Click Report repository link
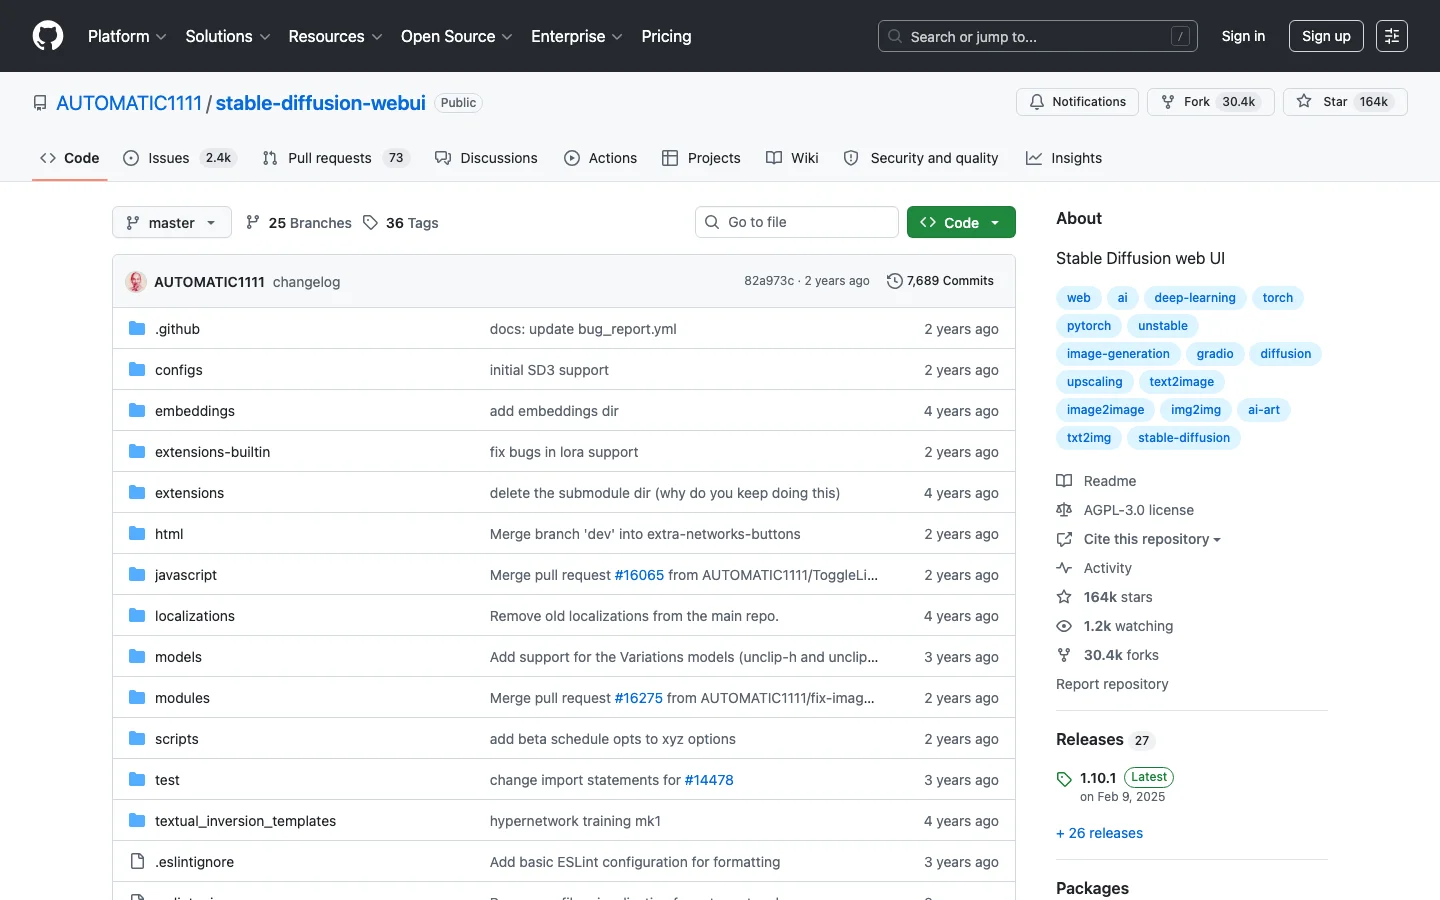1440x900 pixels. click(x=1112, y=684)
